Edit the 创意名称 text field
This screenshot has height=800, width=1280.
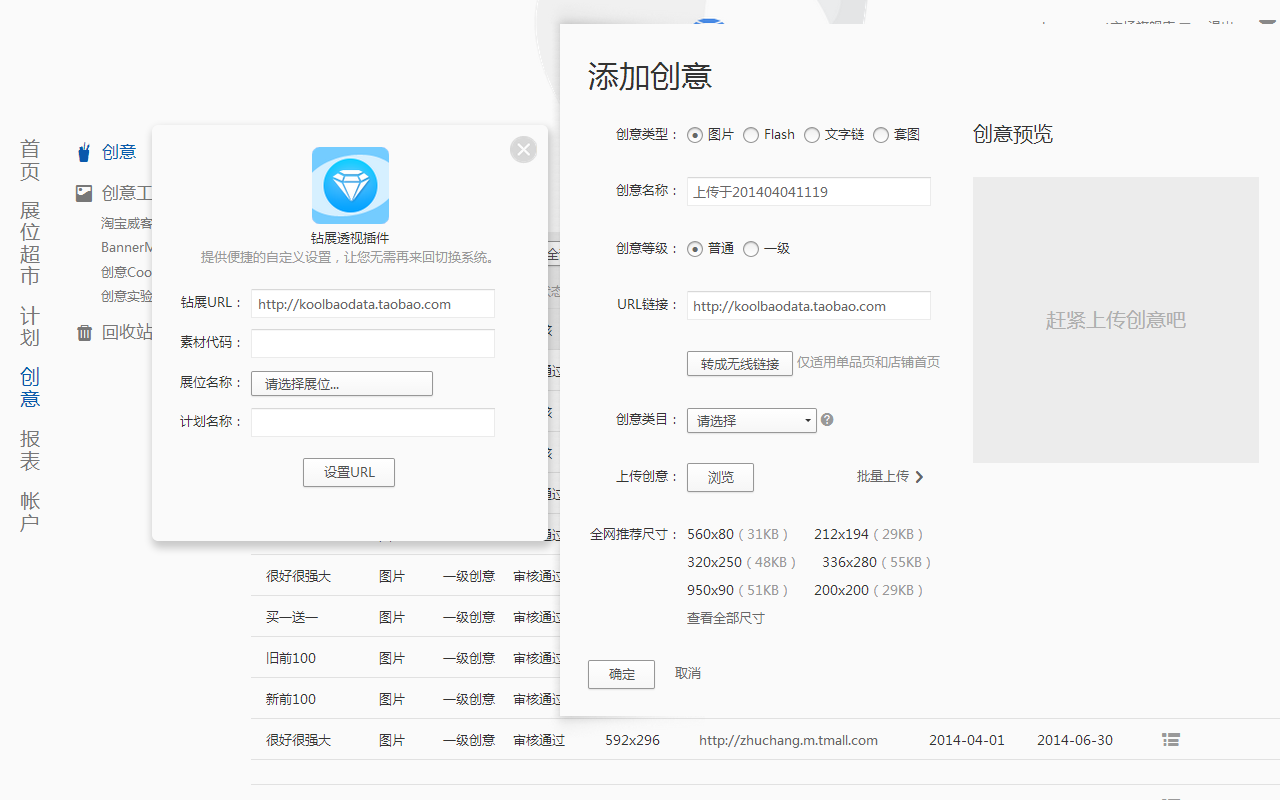[x=809, y=192]
